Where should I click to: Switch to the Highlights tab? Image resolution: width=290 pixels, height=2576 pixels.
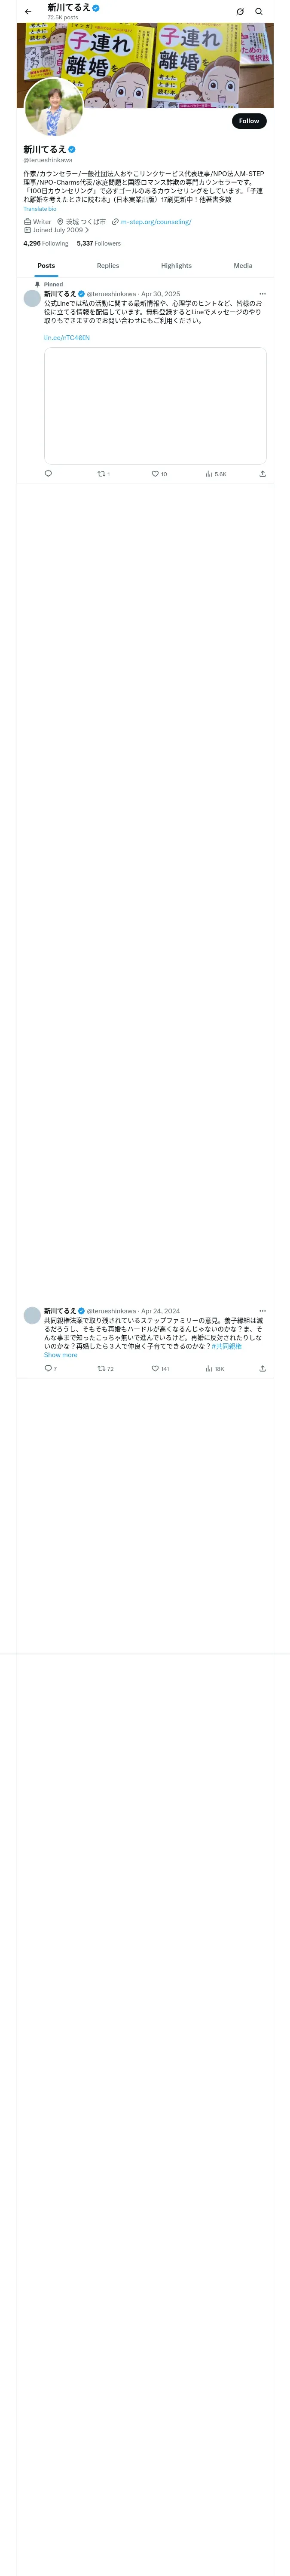click(x=176, y=266)
